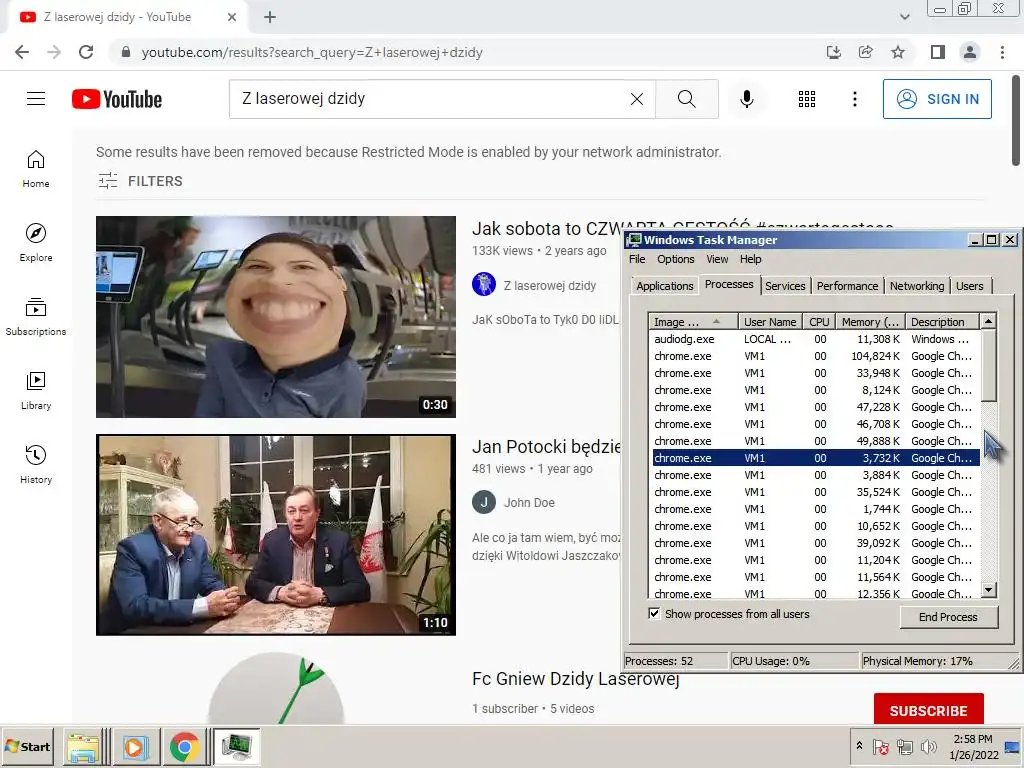Switch to the Users tab

pos(969,286)
